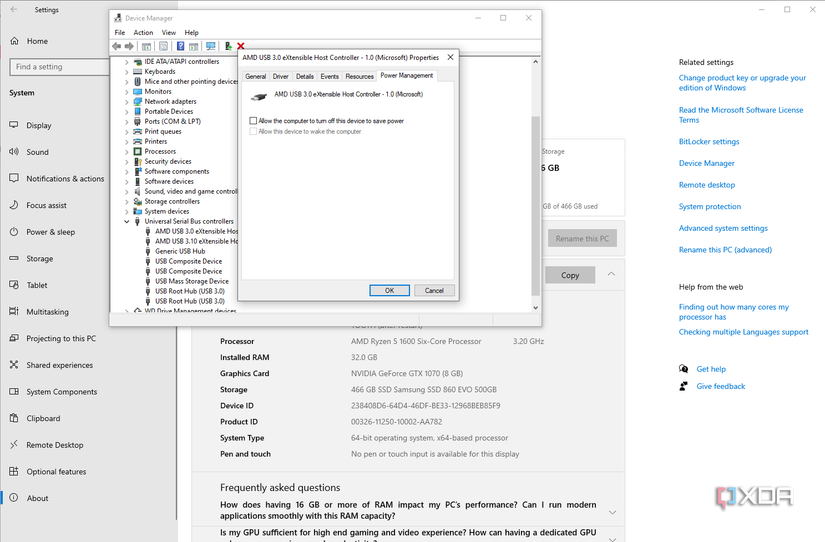This screenshot has width=825, height=542.
Task: Enable 'Allow the computer to turn off this device' checkbox
Action: [253, 121]
